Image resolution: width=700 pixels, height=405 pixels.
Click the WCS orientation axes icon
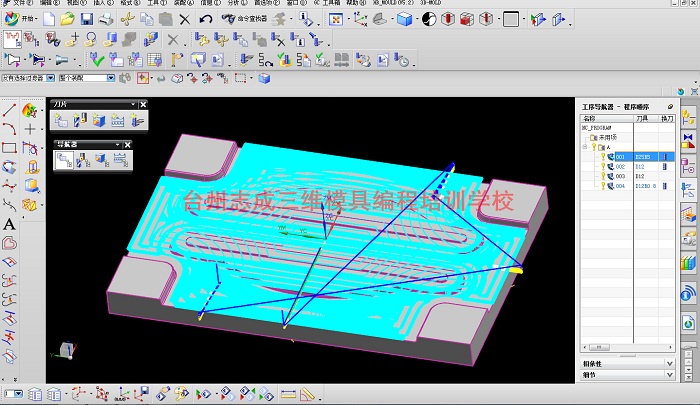click(x=360, y=19)
